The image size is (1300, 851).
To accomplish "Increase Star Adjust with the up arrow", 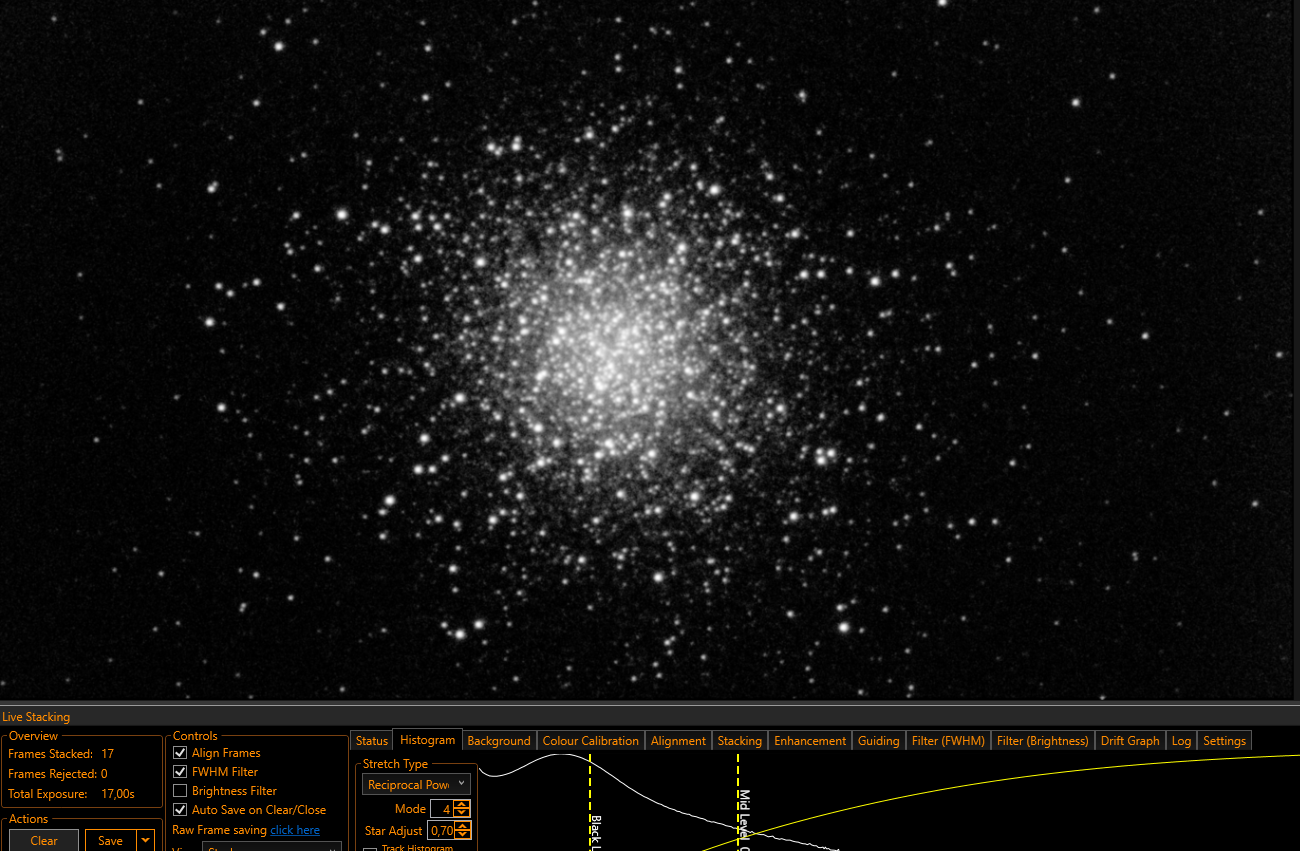I will tap(461, 826).
